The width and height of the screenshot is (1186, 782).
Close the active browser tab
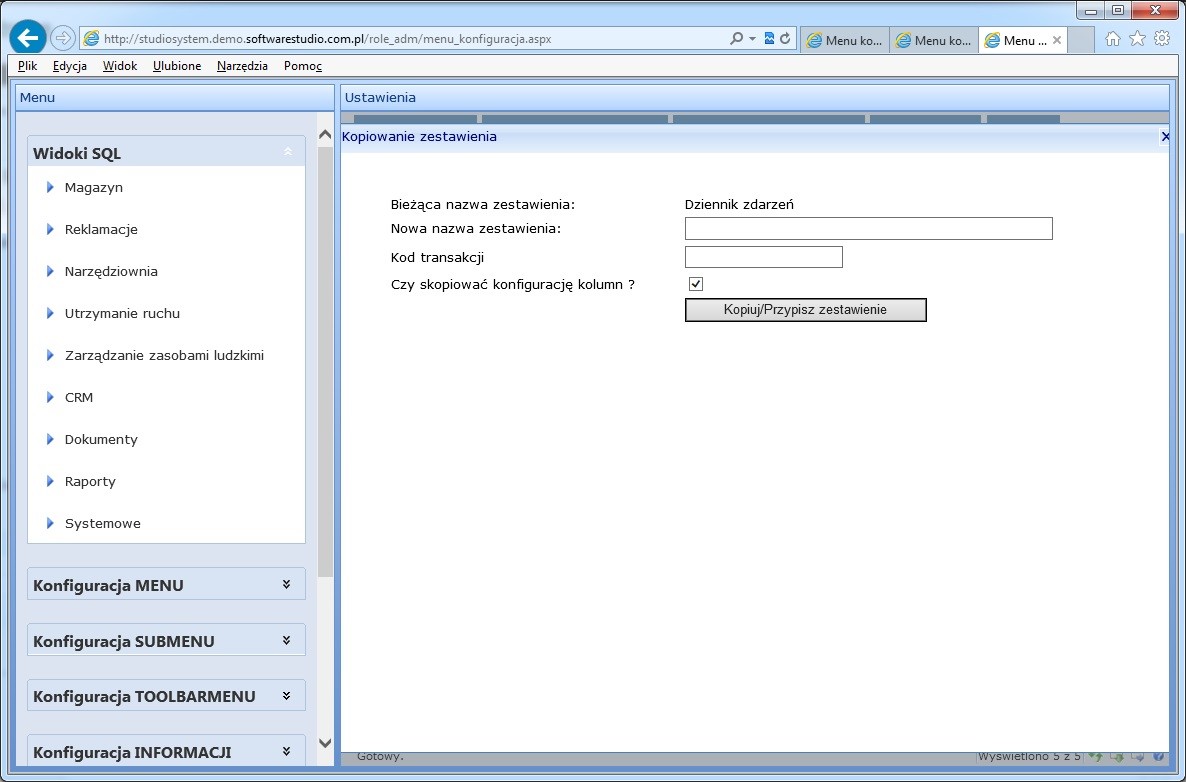1057,40
